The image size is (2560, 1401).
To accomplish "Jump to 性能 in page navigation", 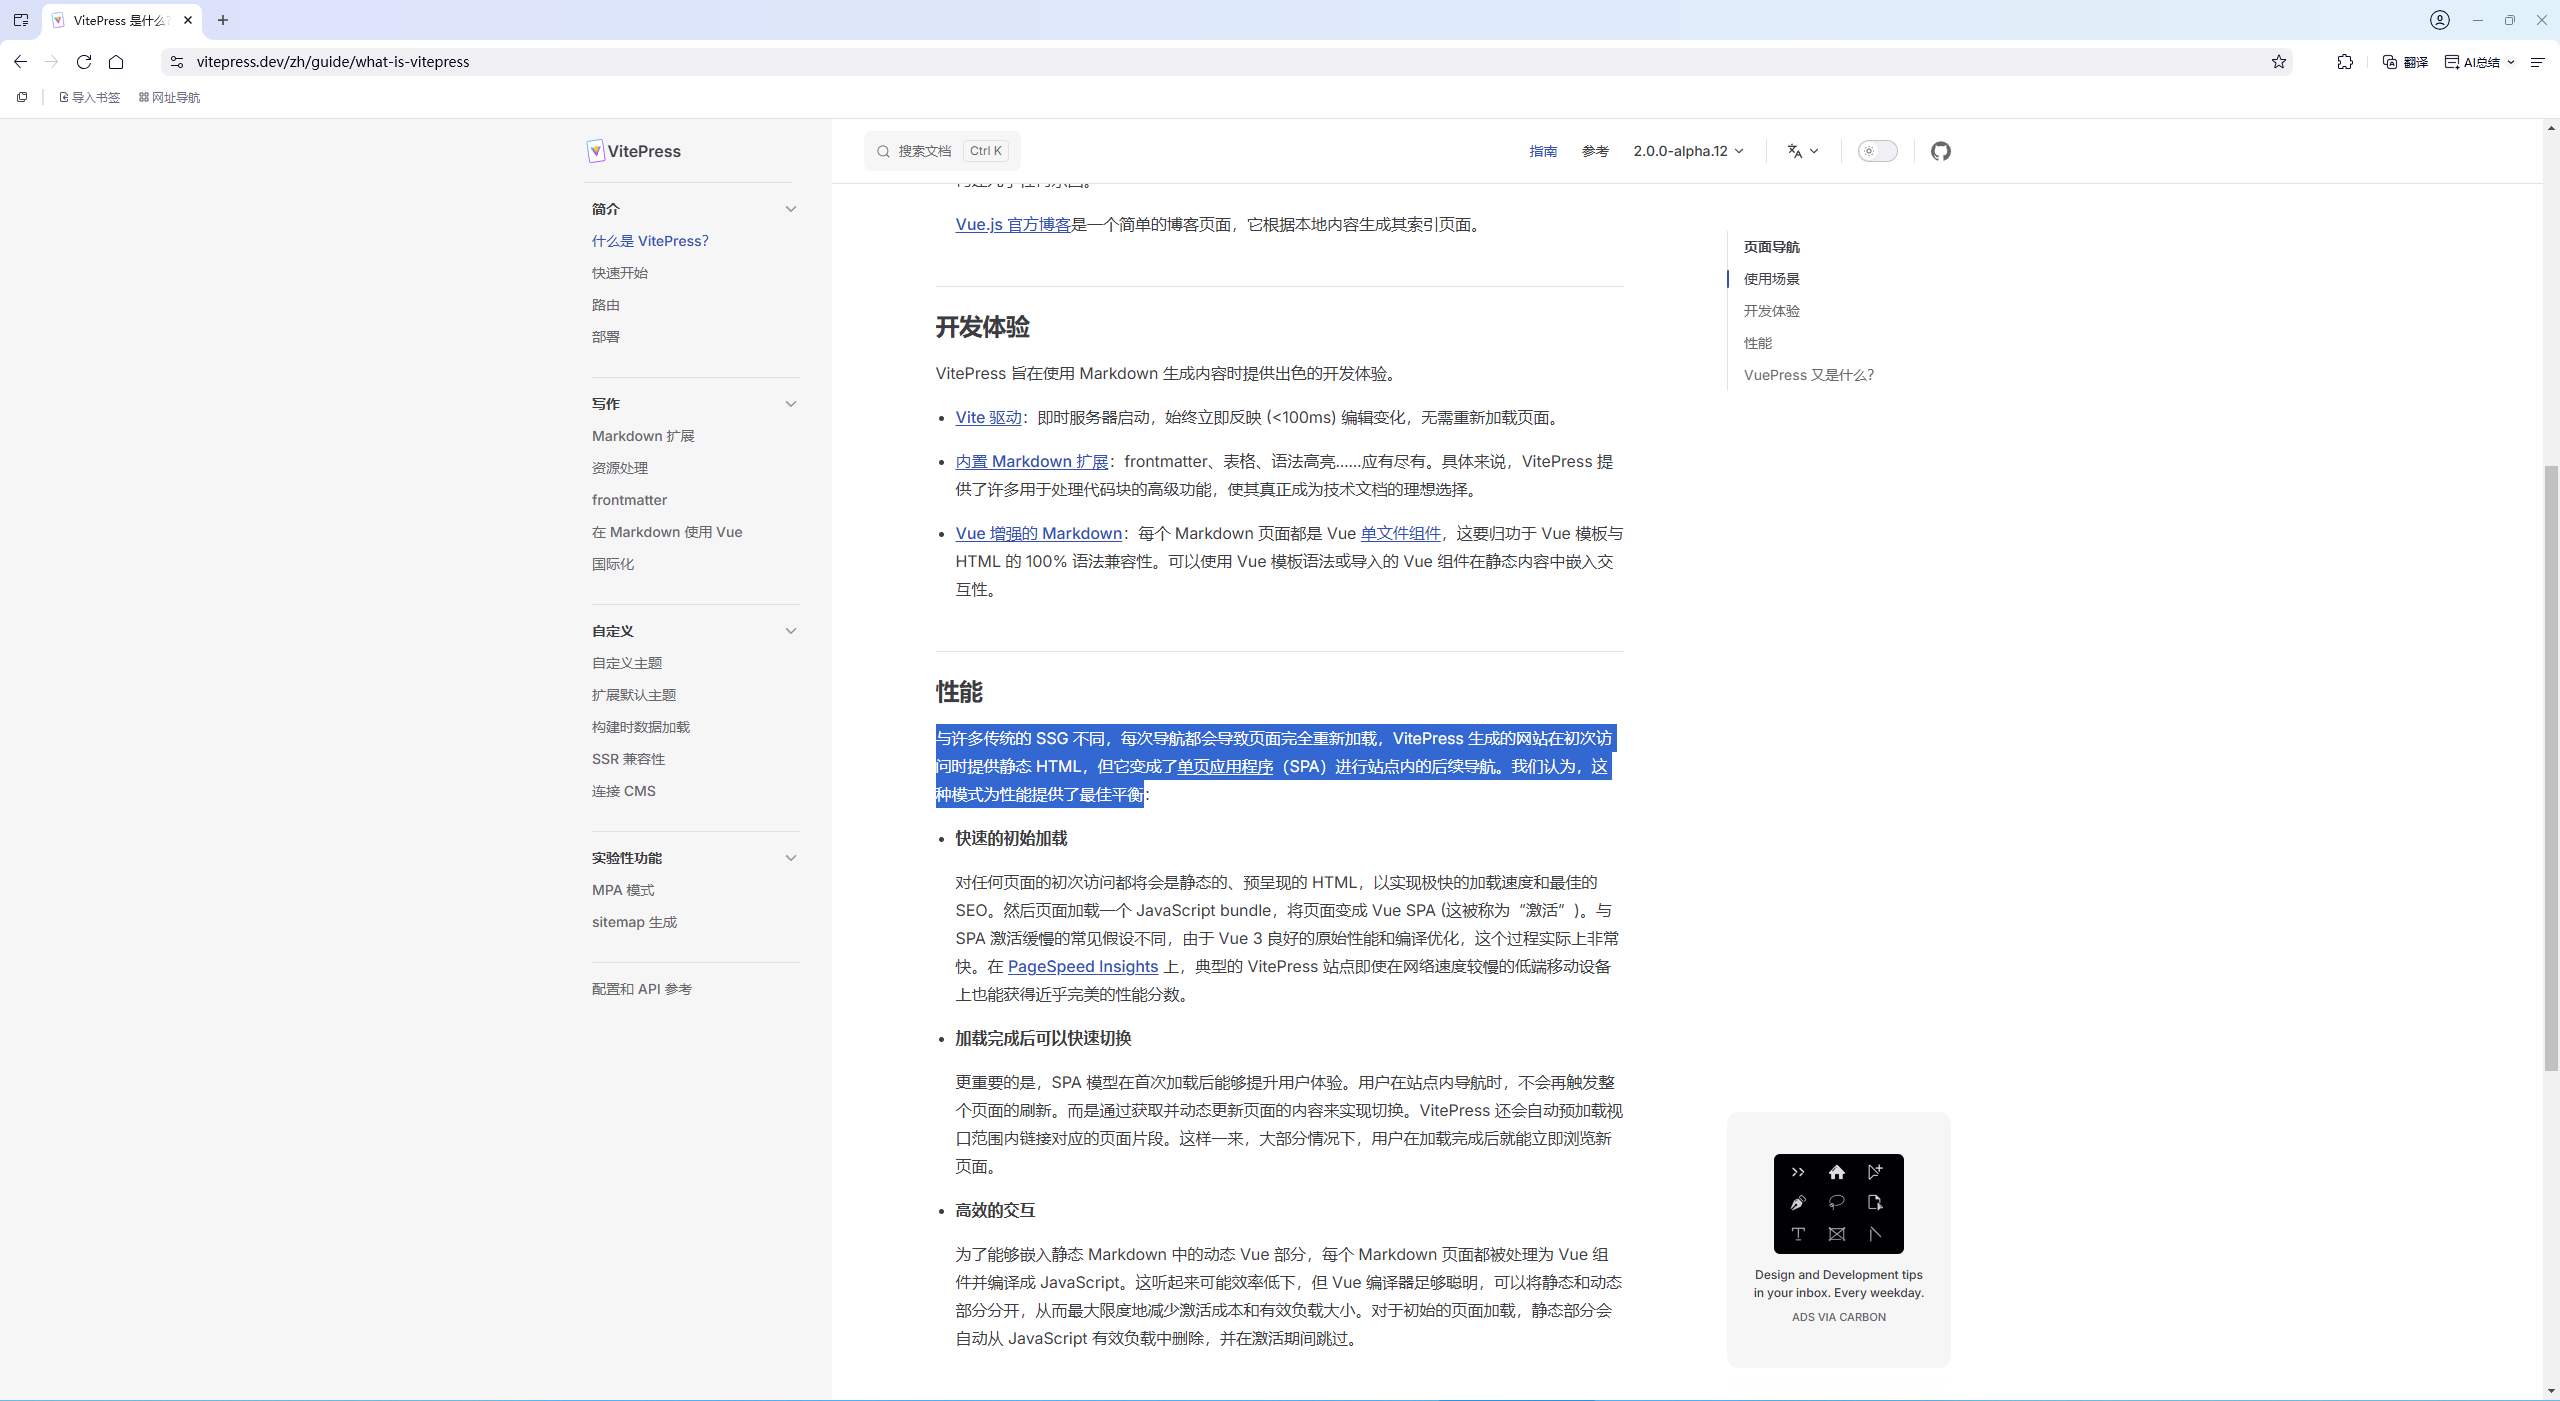I will (1758, 343).
